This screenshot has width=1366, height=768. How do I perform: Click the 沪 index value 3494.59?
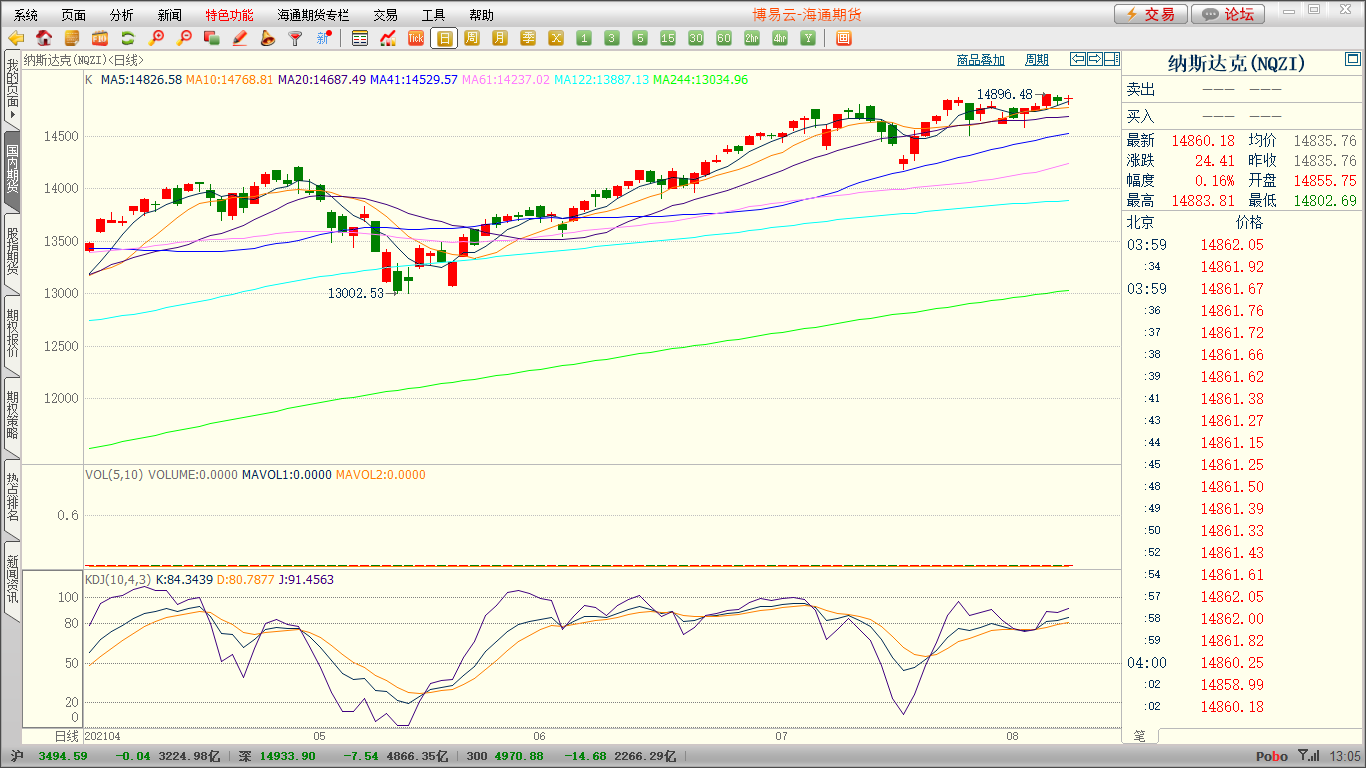coord(62,756)
